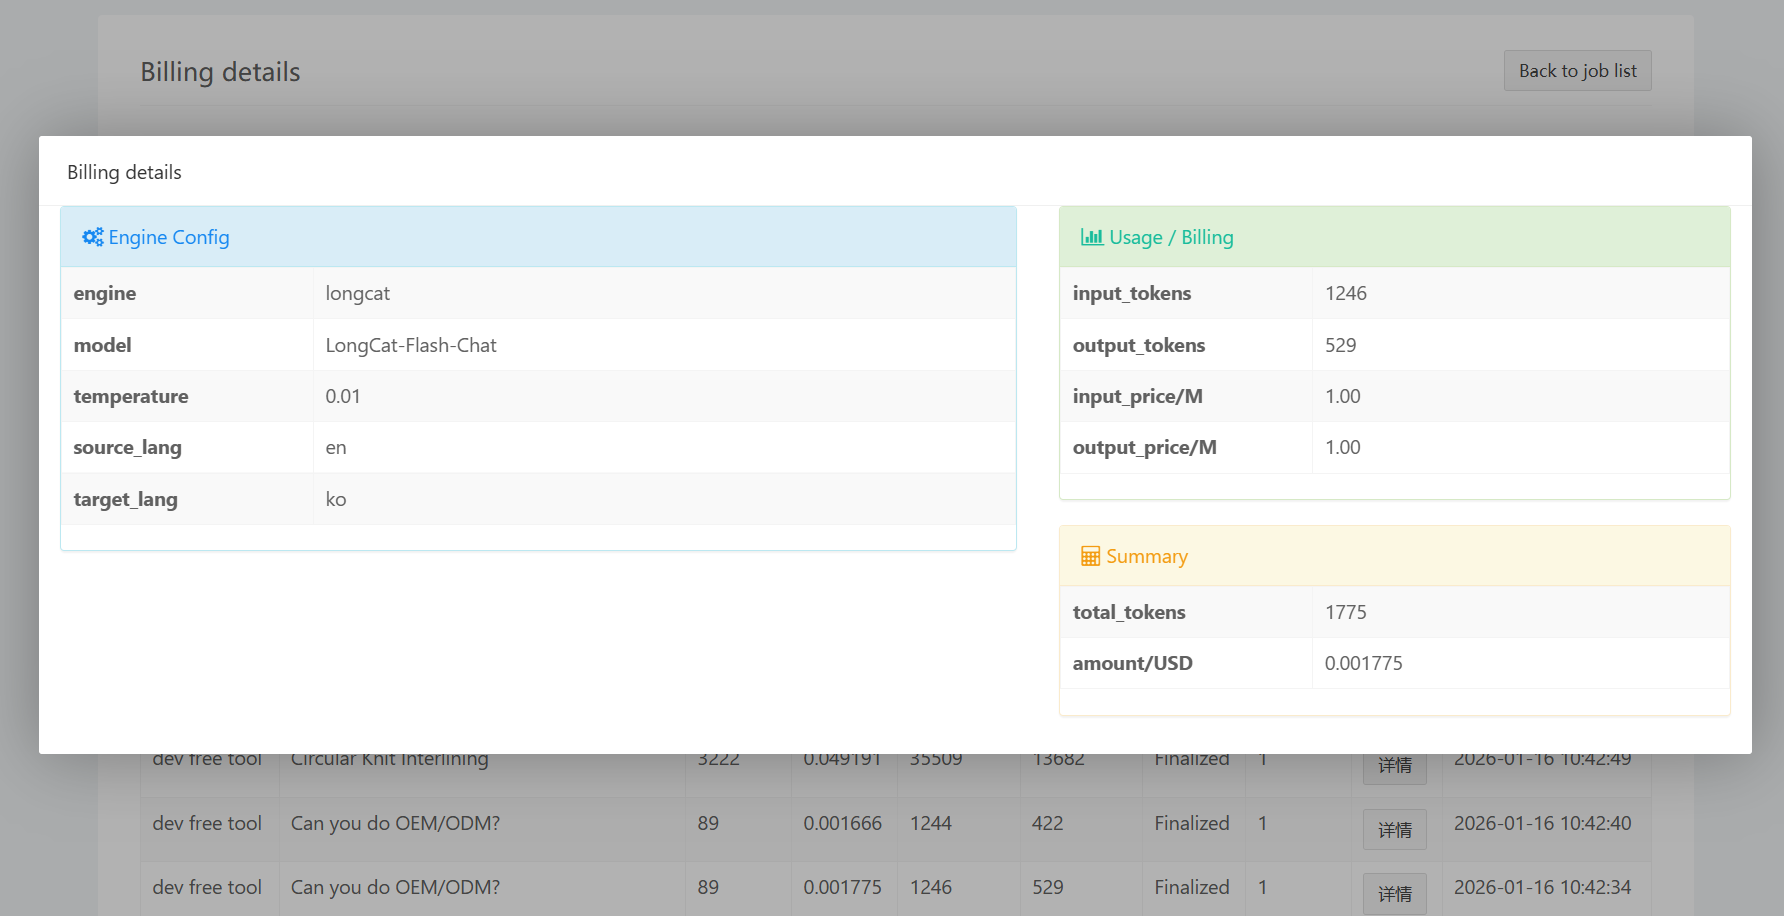
Task: Click the total_tokens value 1775
Action: 1346,612
